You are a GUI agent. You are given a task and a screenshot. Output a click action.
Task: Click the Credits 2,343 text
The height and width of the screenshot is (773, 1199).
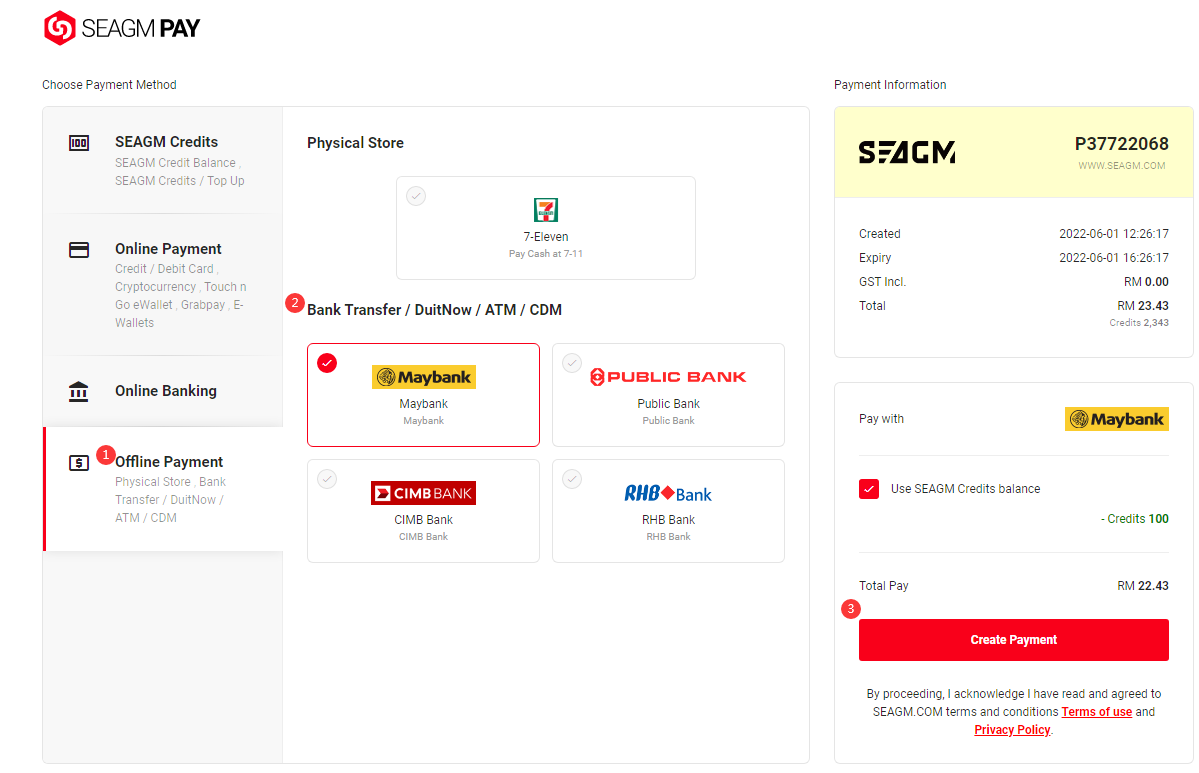(x=1139, y=323)
